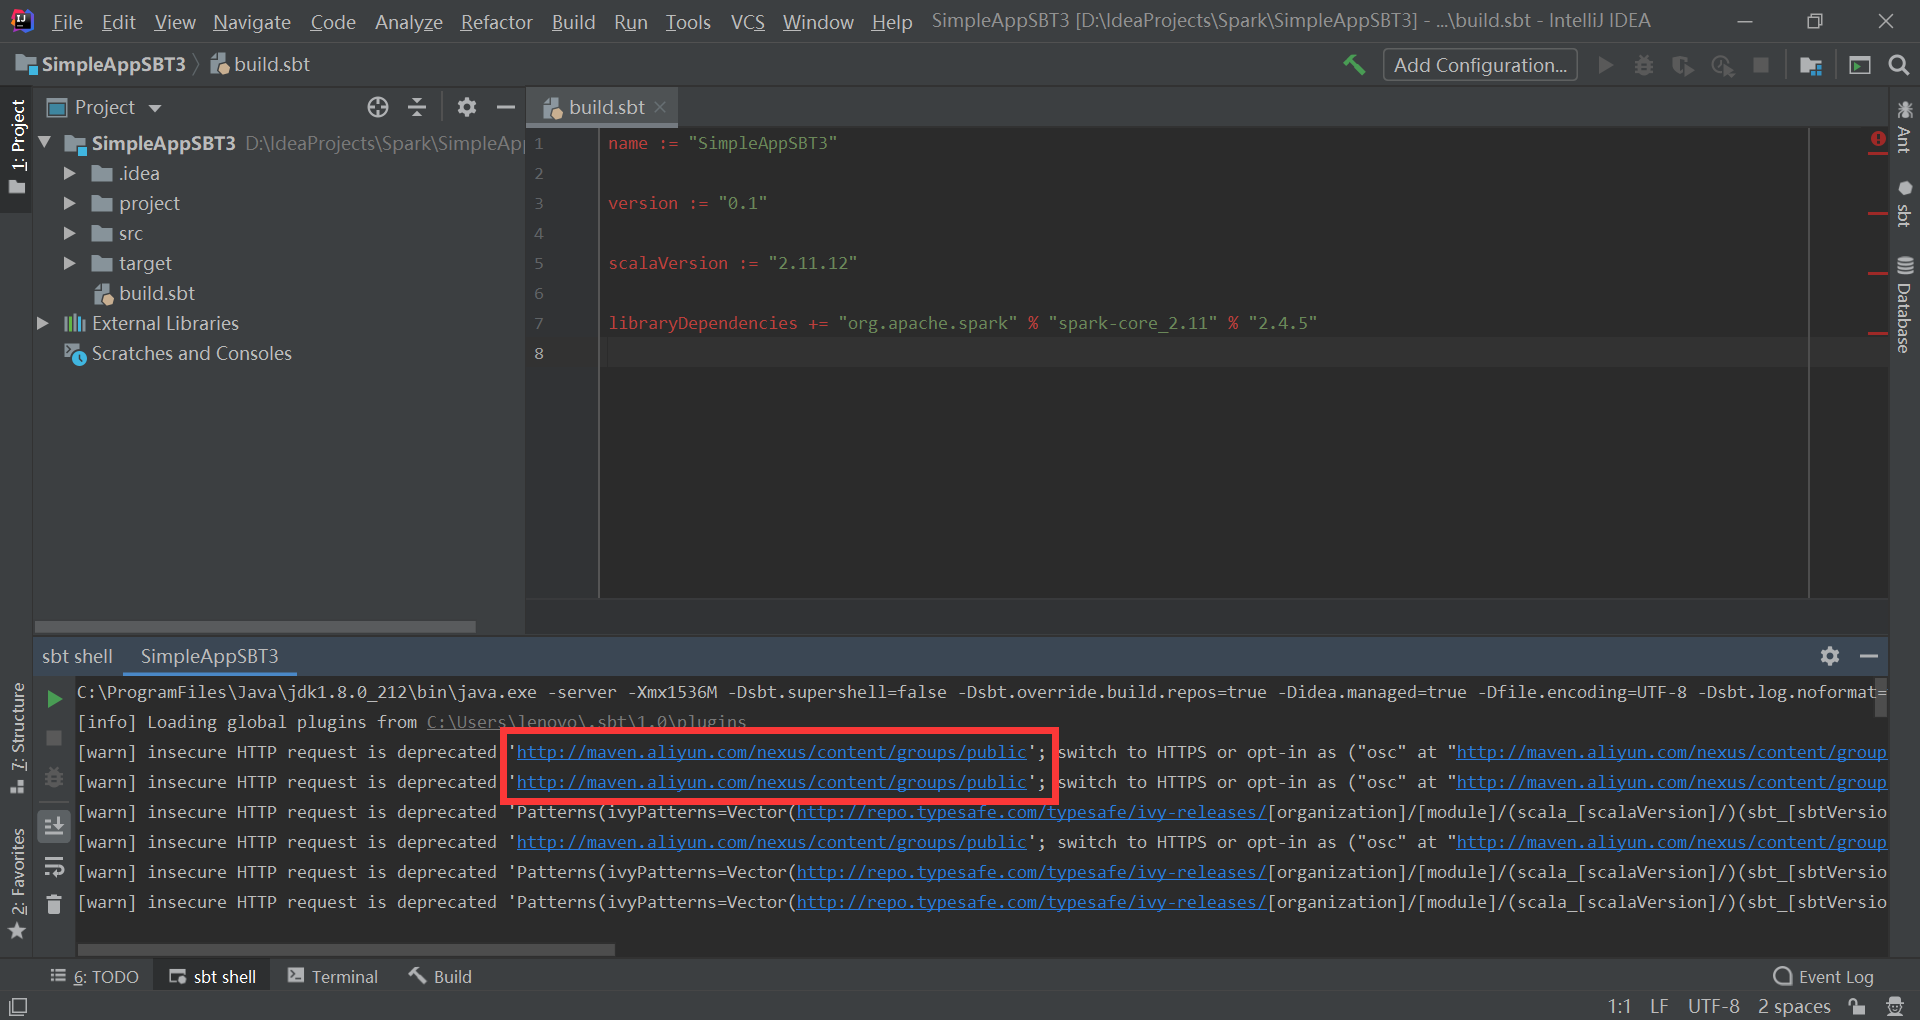The height and width of the screenshot is (1020, 1920).
Task: Toggle Favorites tool window side tab
Action: [x=17, y=884]
